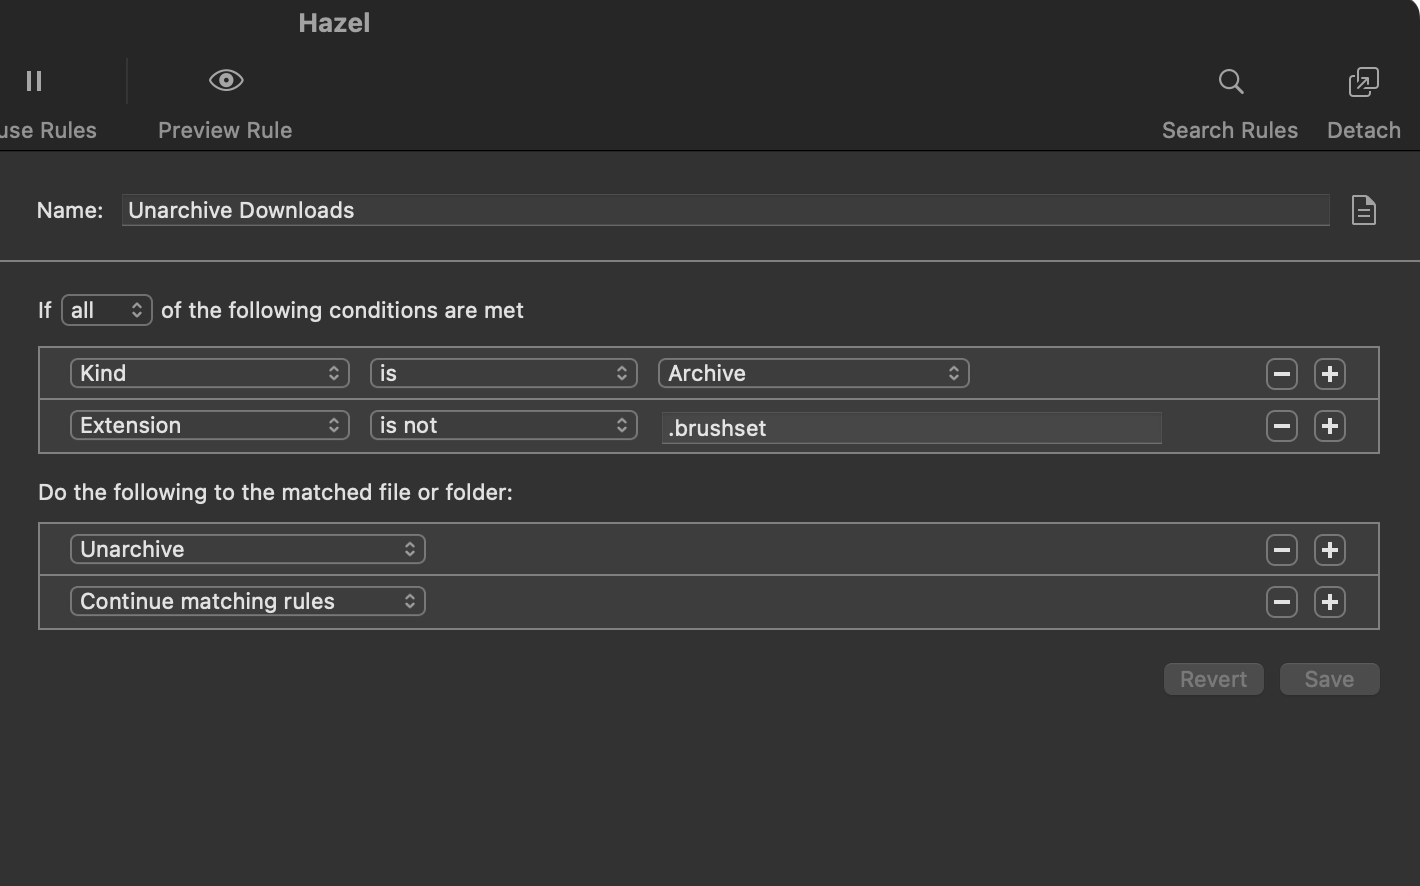Open the 'is not' operator dropdown

click(x=504, y=425)
